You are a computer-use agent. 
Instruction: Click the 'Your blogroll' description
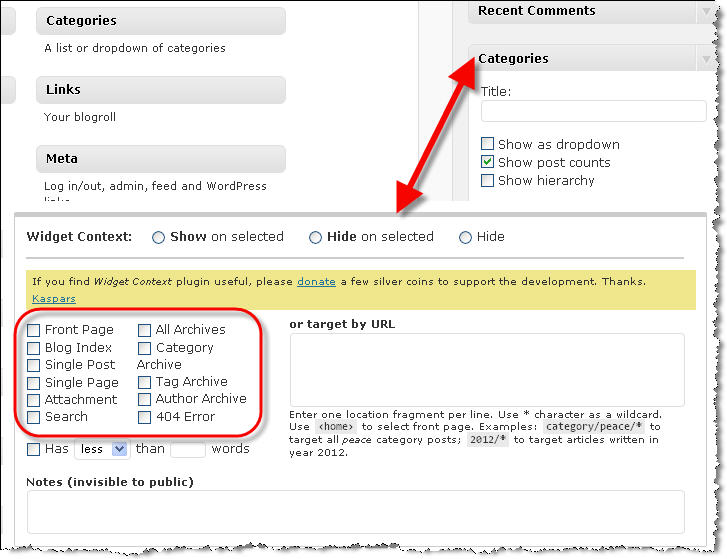tap(80, 117)
